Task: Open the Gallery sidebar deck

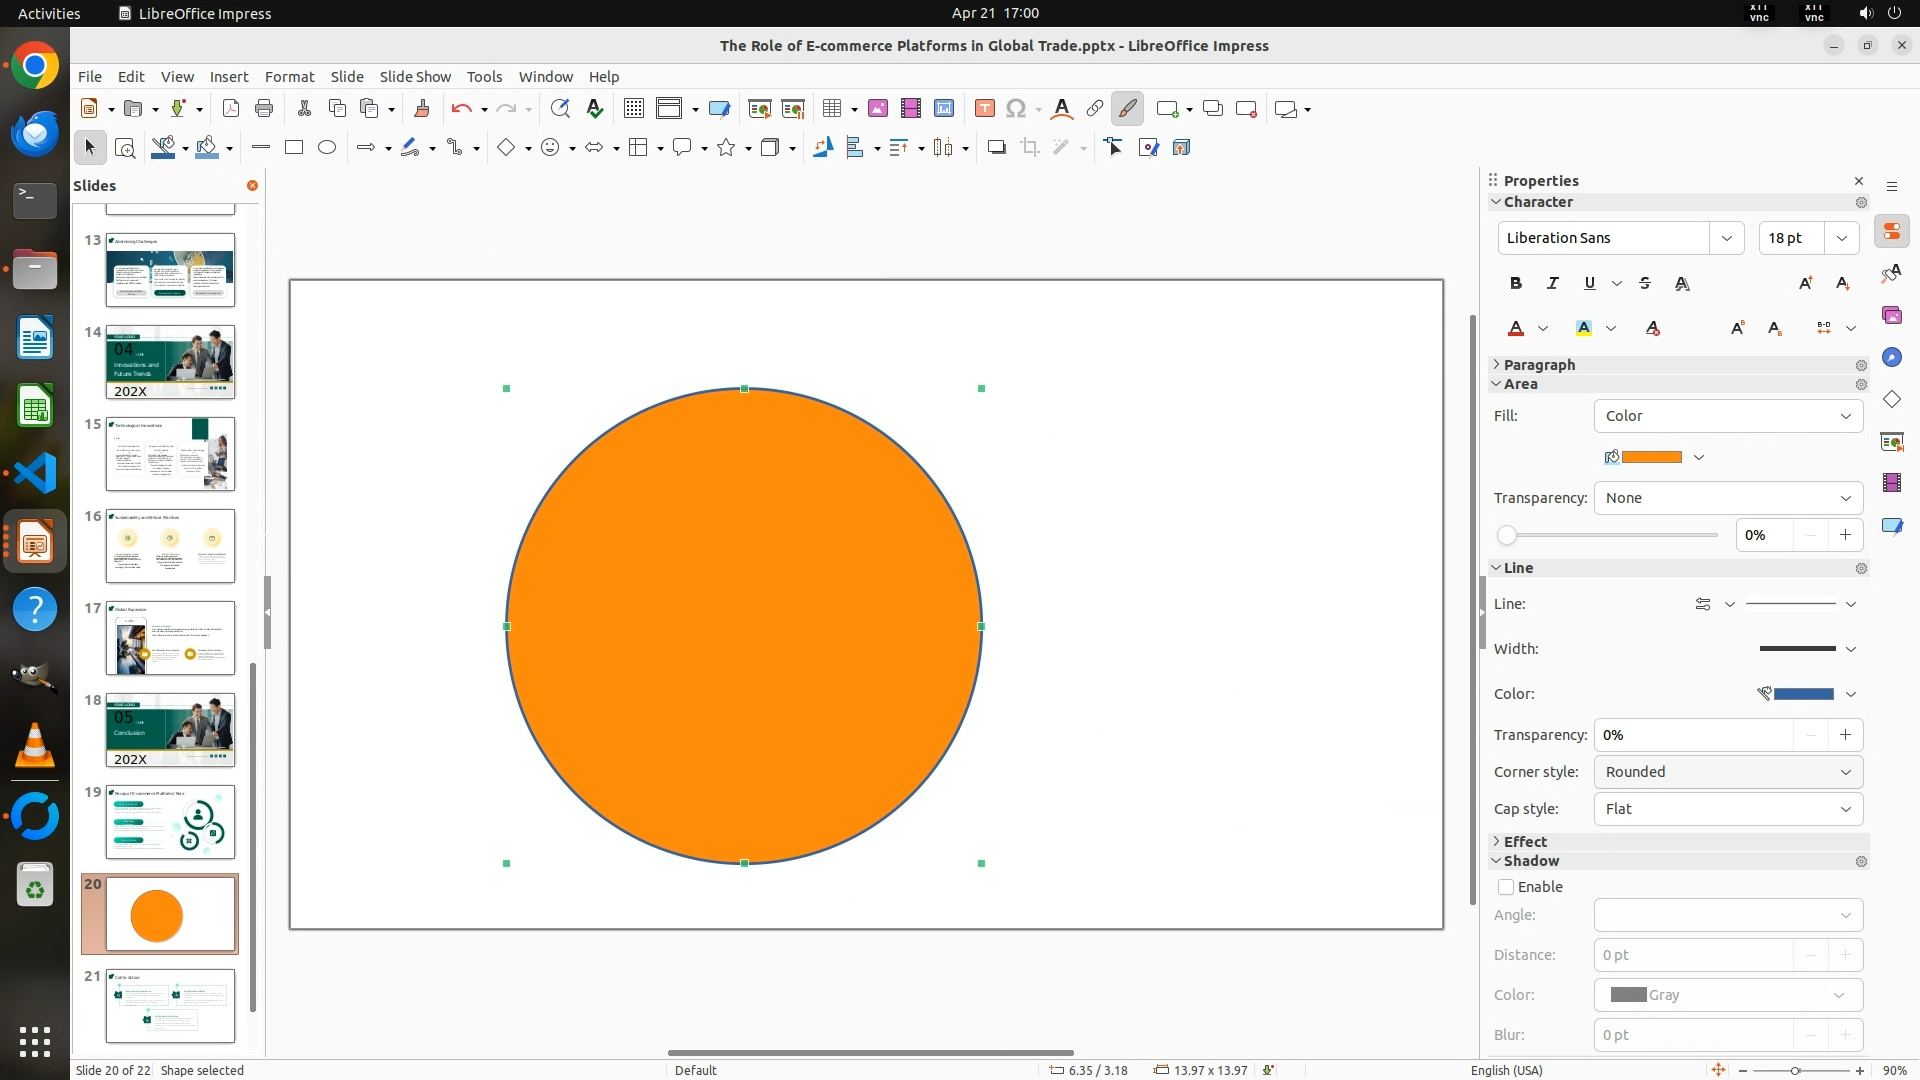Action: 1891,316
